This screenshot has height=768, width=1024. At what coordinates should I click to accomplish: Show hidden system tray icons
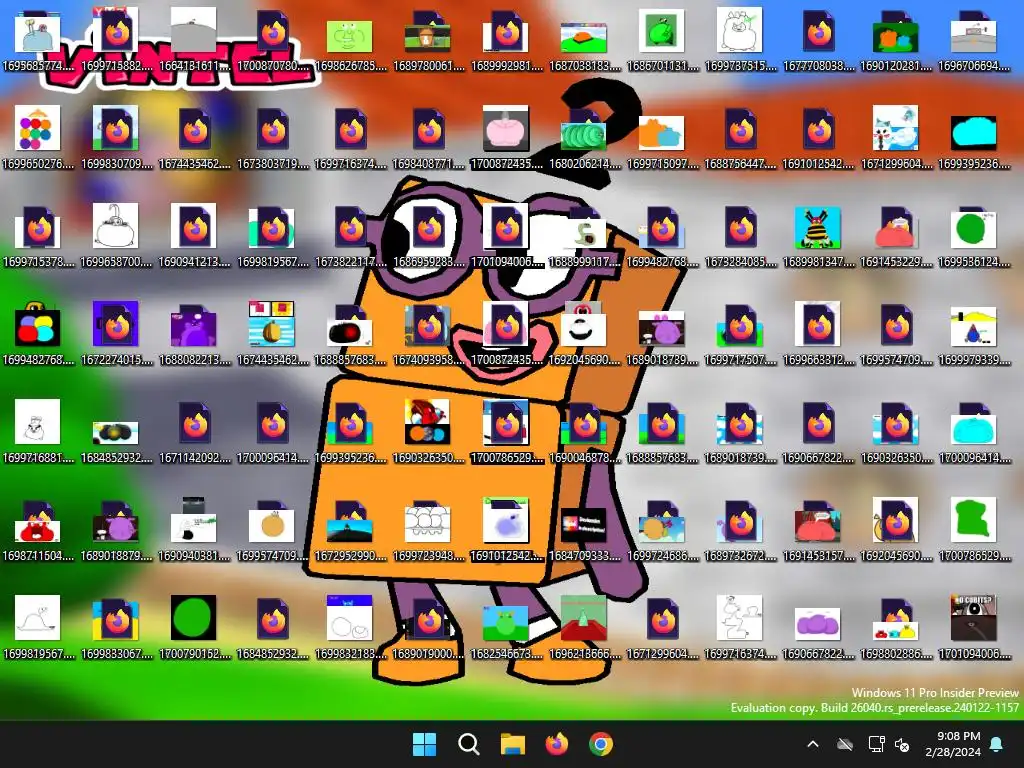(813, 744)
